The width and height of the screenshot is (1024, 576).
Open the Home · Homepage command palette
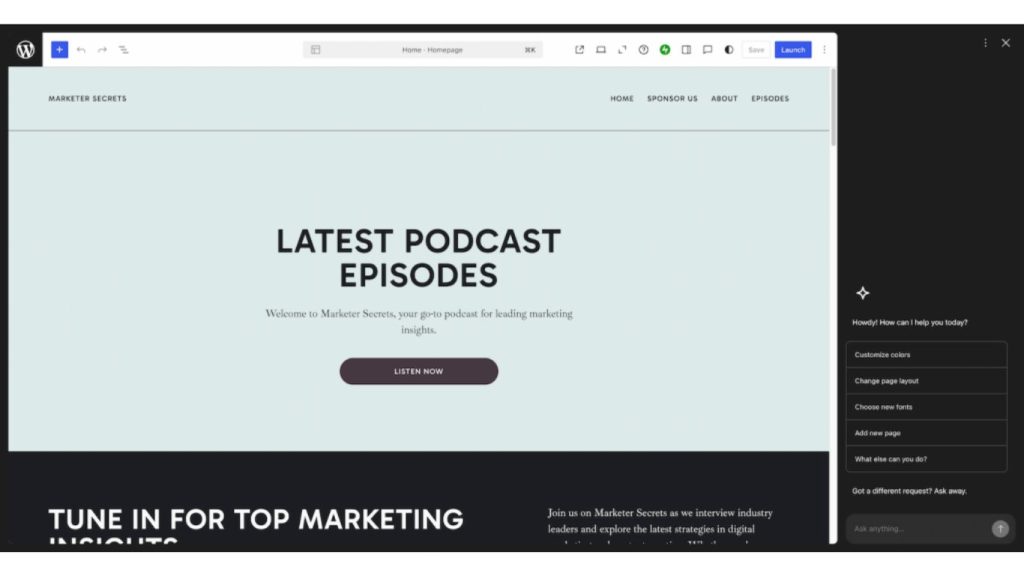[x=424, y=49]
